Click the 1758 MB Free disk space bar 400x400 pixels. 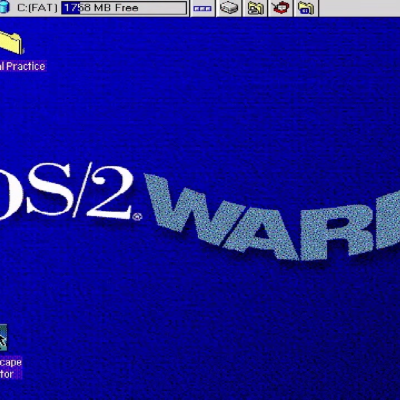point(124,8)
